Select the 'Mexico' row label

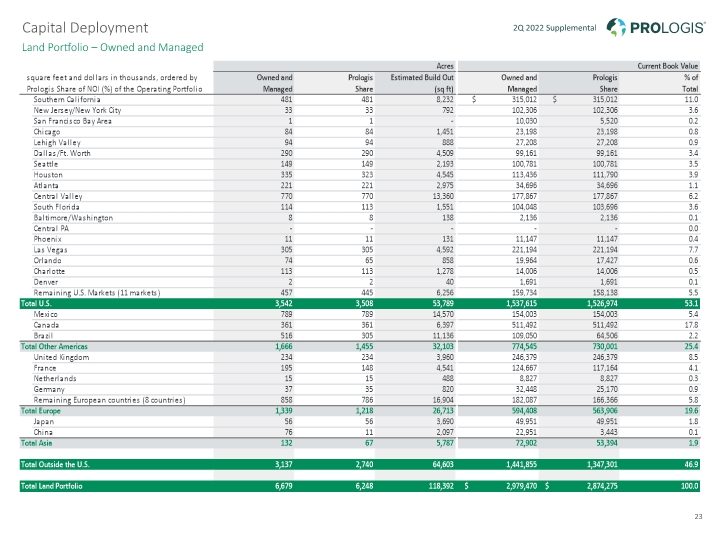point(45,315)
